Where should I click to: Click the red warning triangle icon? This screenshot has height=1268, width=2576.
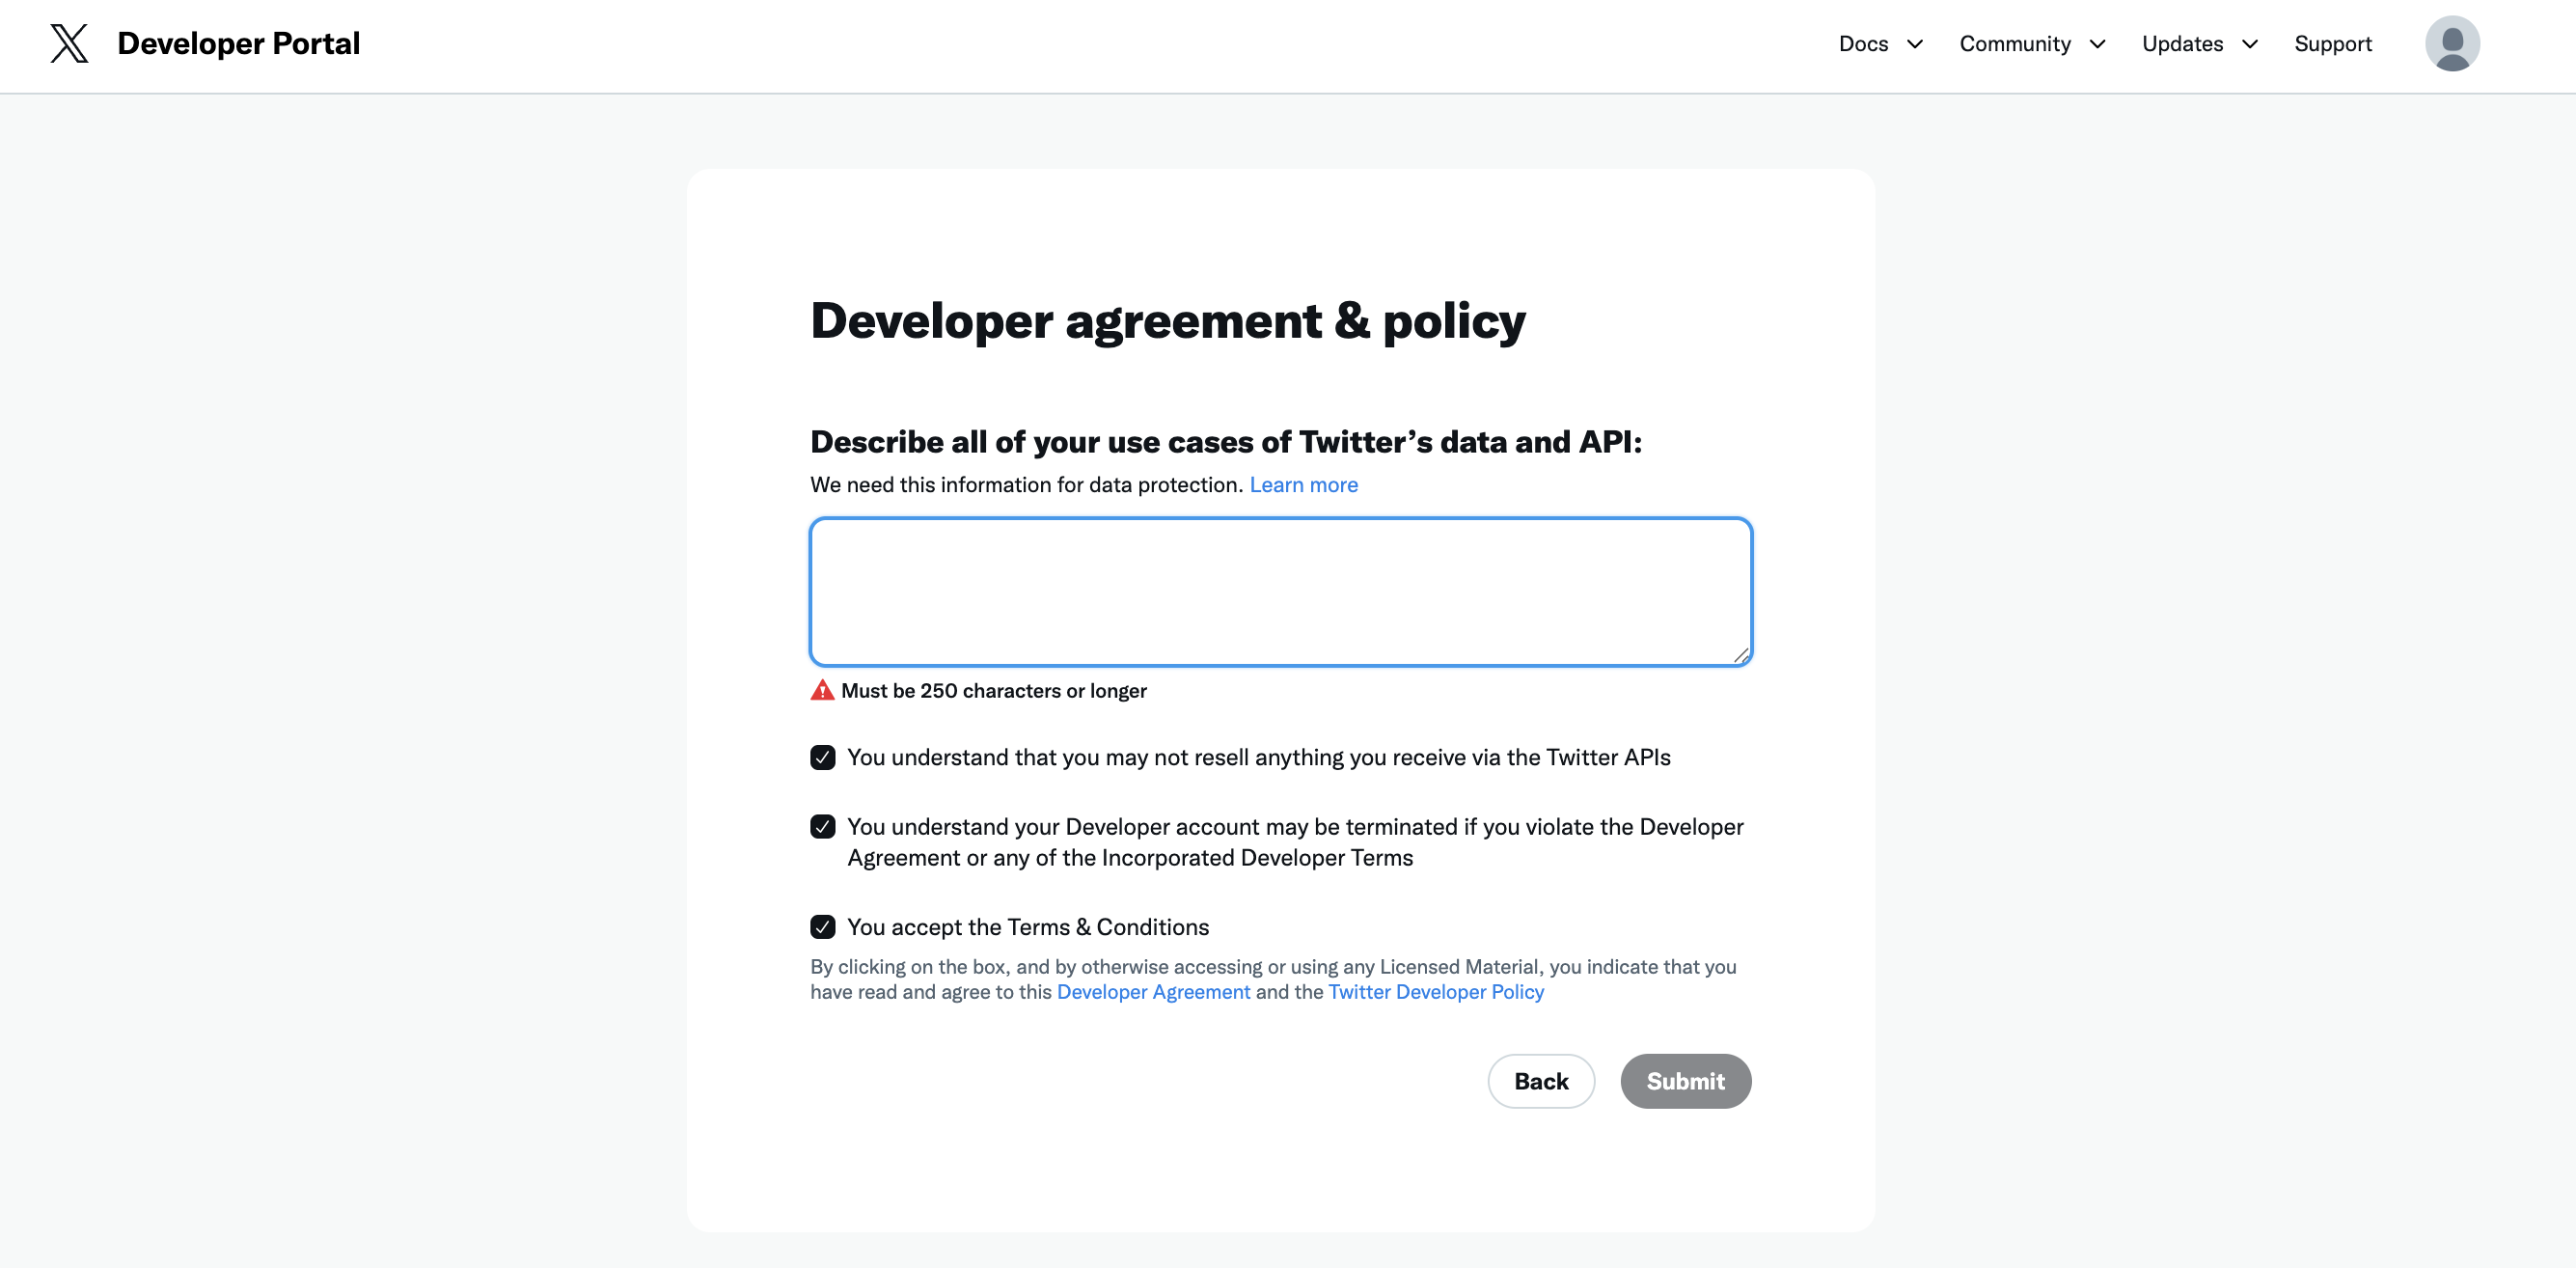(x=821, y=690)
